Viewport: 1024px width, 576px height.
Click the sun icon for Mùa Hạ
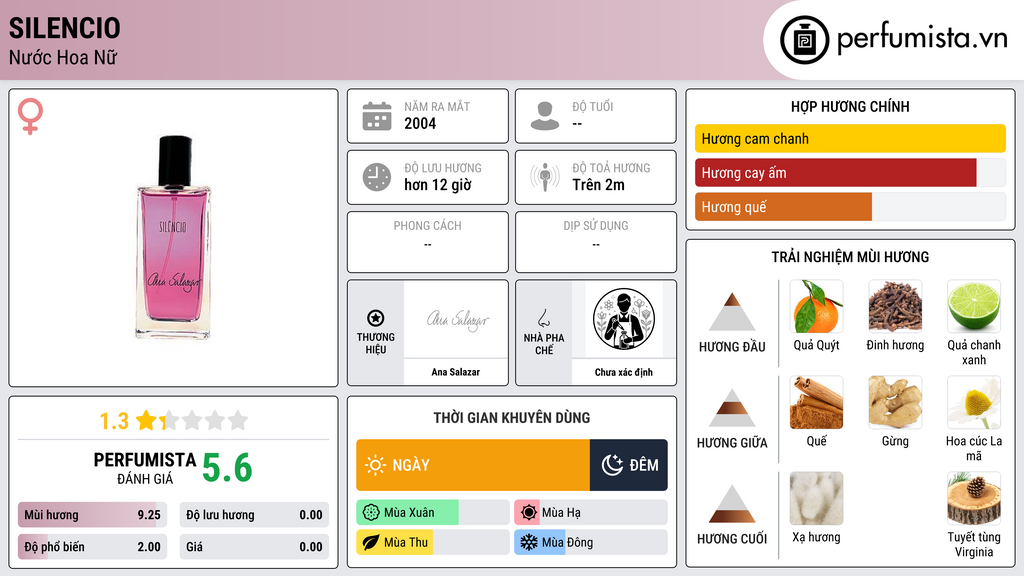click(x=529, y=513)
